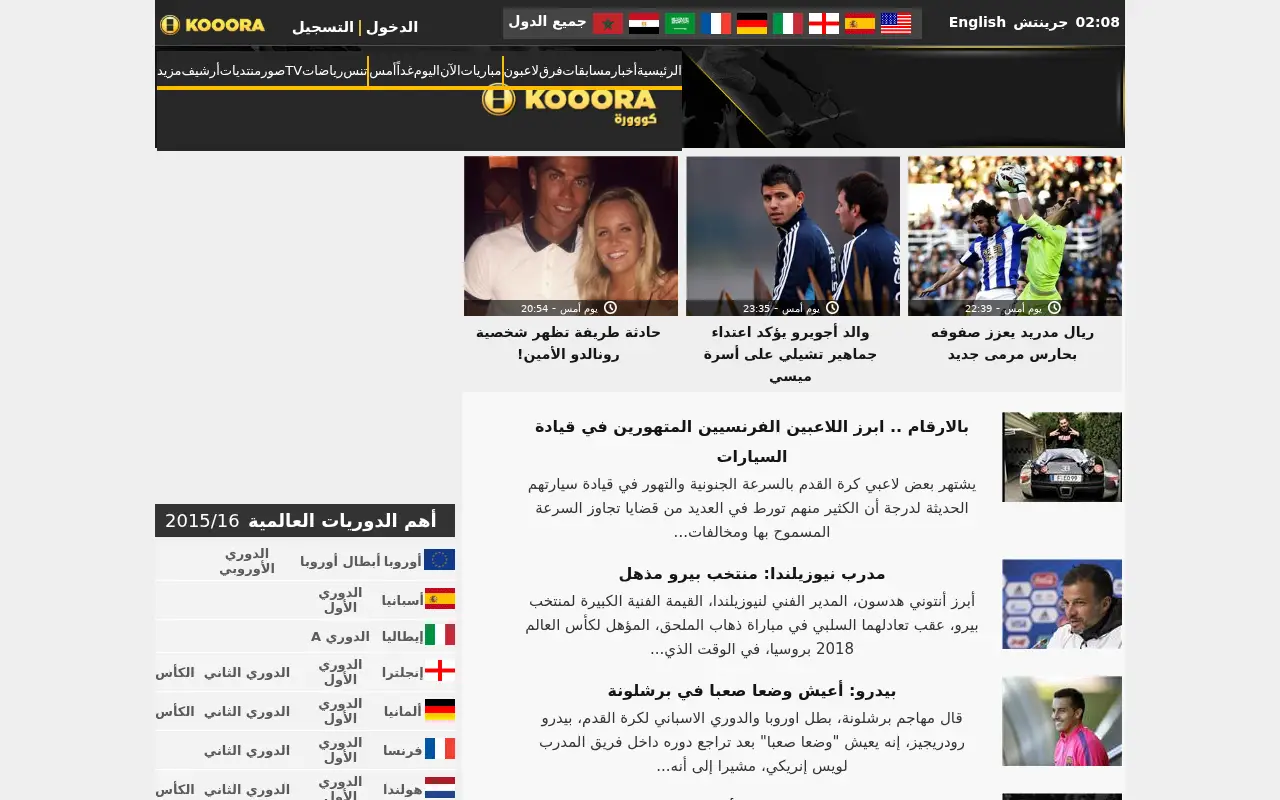The width and height of the screenshot is (1280, 800).
Task: Click the Spain flag beside اسبانيا in leagues list
Action: 439,599
